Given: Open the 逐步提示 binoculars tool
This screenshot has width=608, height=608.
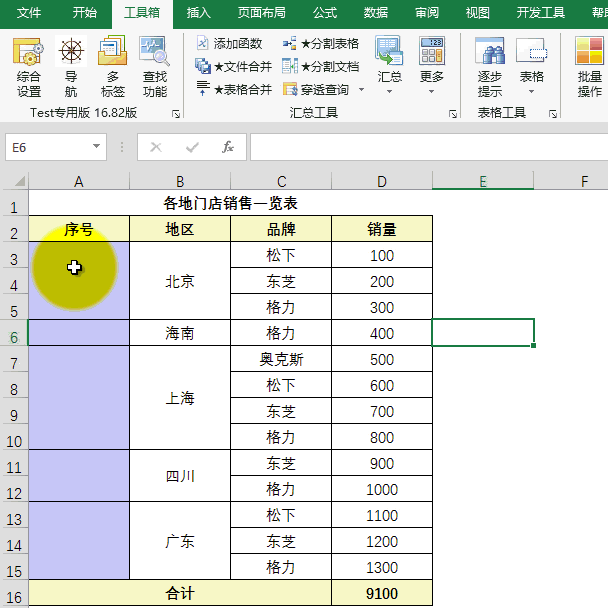Looking at the screenshot, I should coord(489,67).
